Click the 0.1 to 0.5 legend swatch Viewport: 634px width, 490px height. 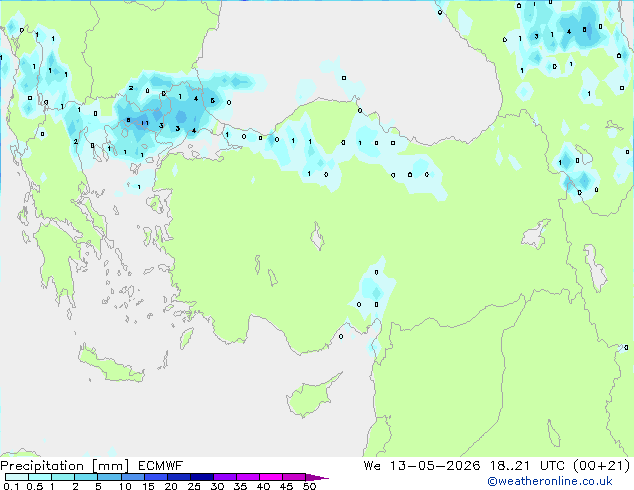17,477
